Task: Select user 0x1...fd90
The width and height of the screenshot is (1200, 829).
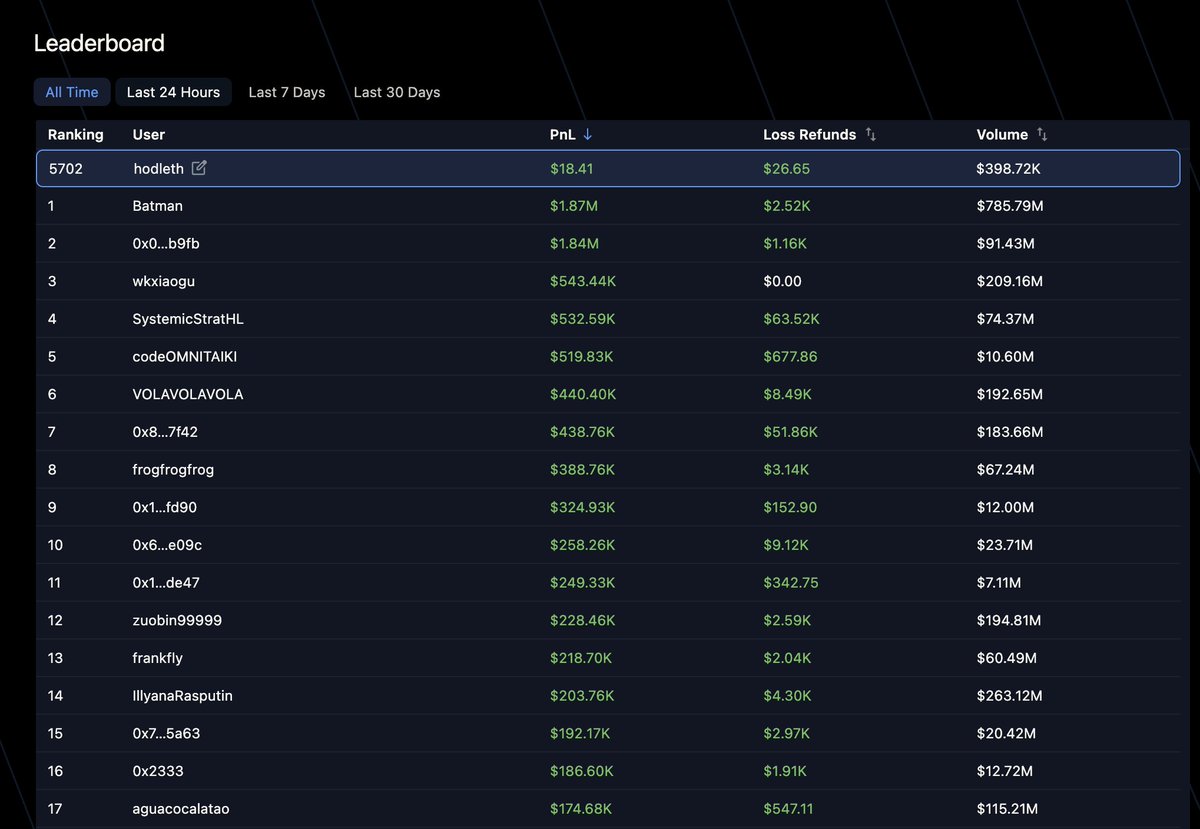Action: point(165,508)
